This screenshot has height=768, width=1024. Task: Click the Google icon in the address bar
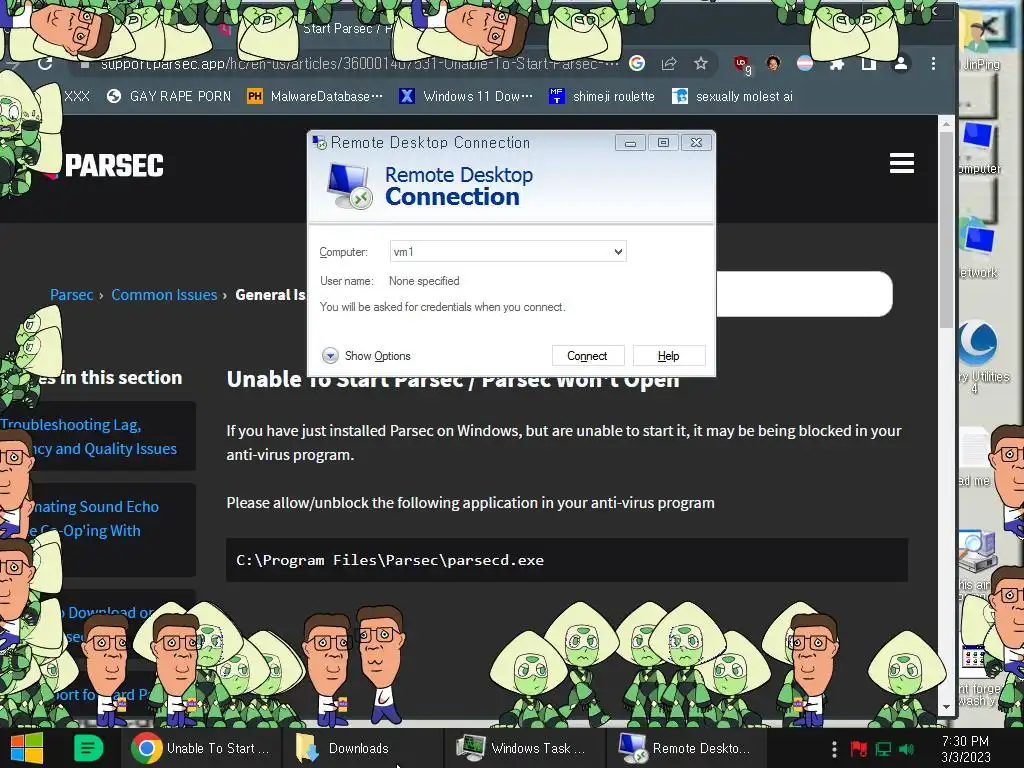pyautogui.click(x=637, y=63)
